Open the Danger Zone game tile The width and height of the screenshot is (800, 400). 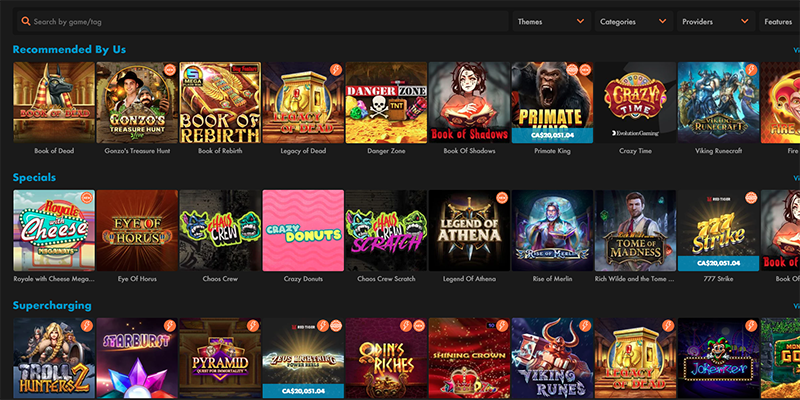pos(386,103)
